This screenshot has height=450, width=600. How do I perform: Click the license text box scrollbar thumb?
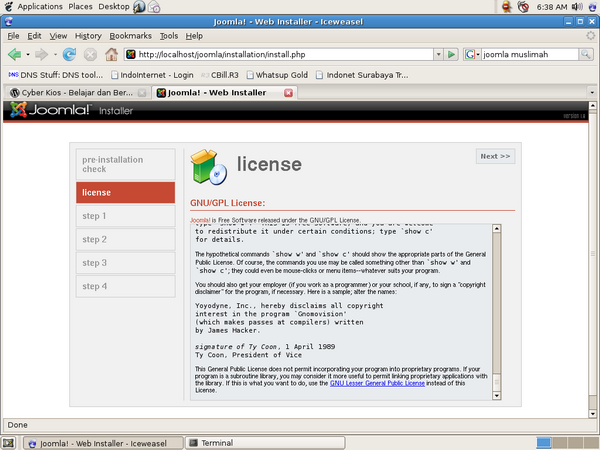point(496,380)
